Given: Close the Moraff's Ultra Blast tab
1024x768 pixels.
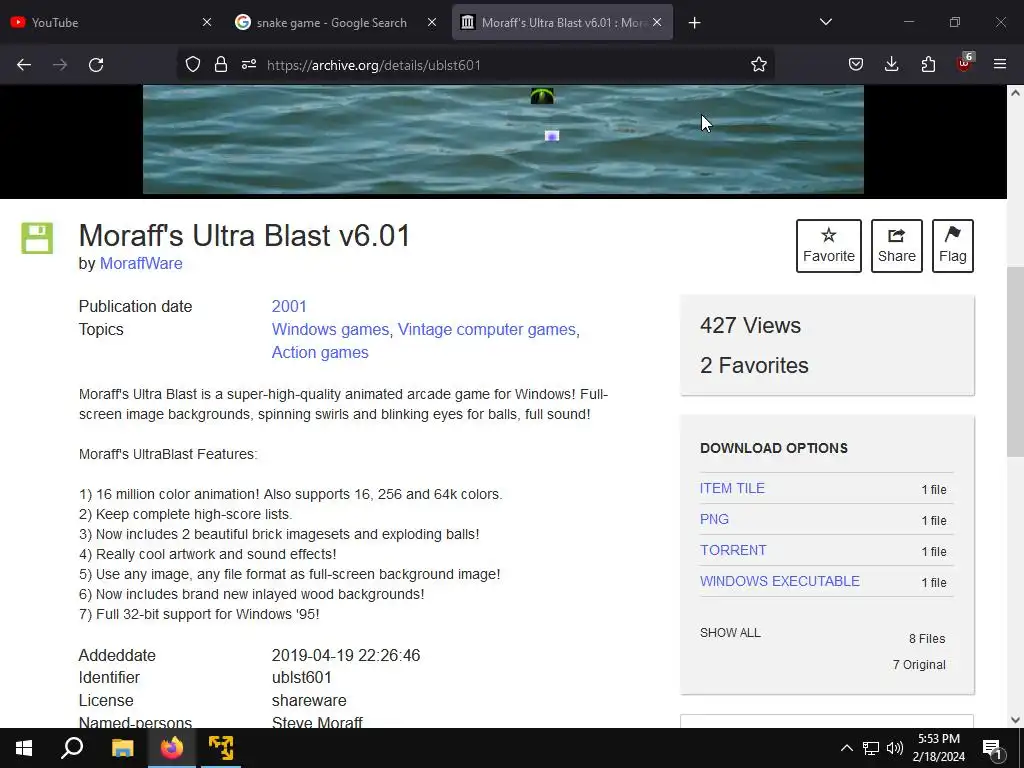Looking at the screenshot, I should pyautogui.click(x=657, y=23).
